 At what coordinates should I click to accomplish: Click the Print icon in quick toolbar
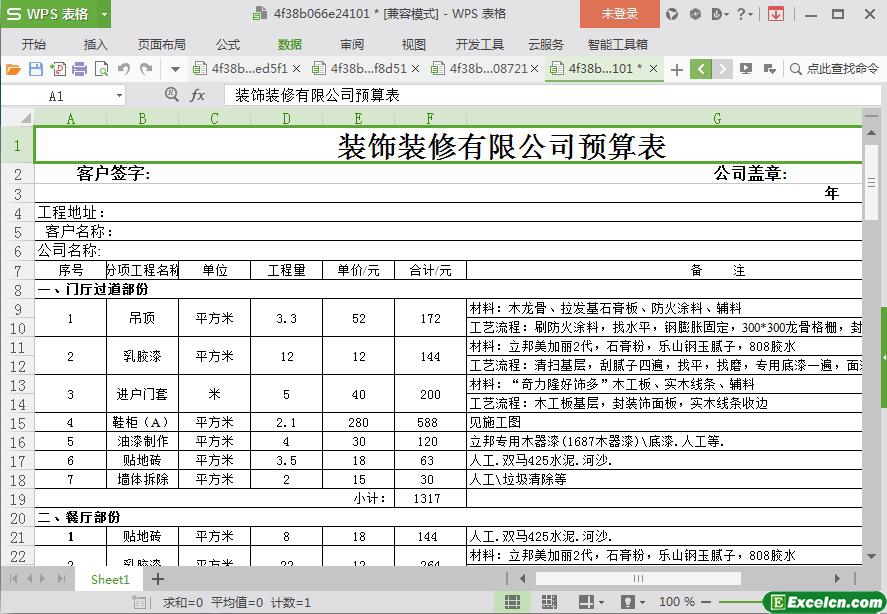(x=79, y=69)
